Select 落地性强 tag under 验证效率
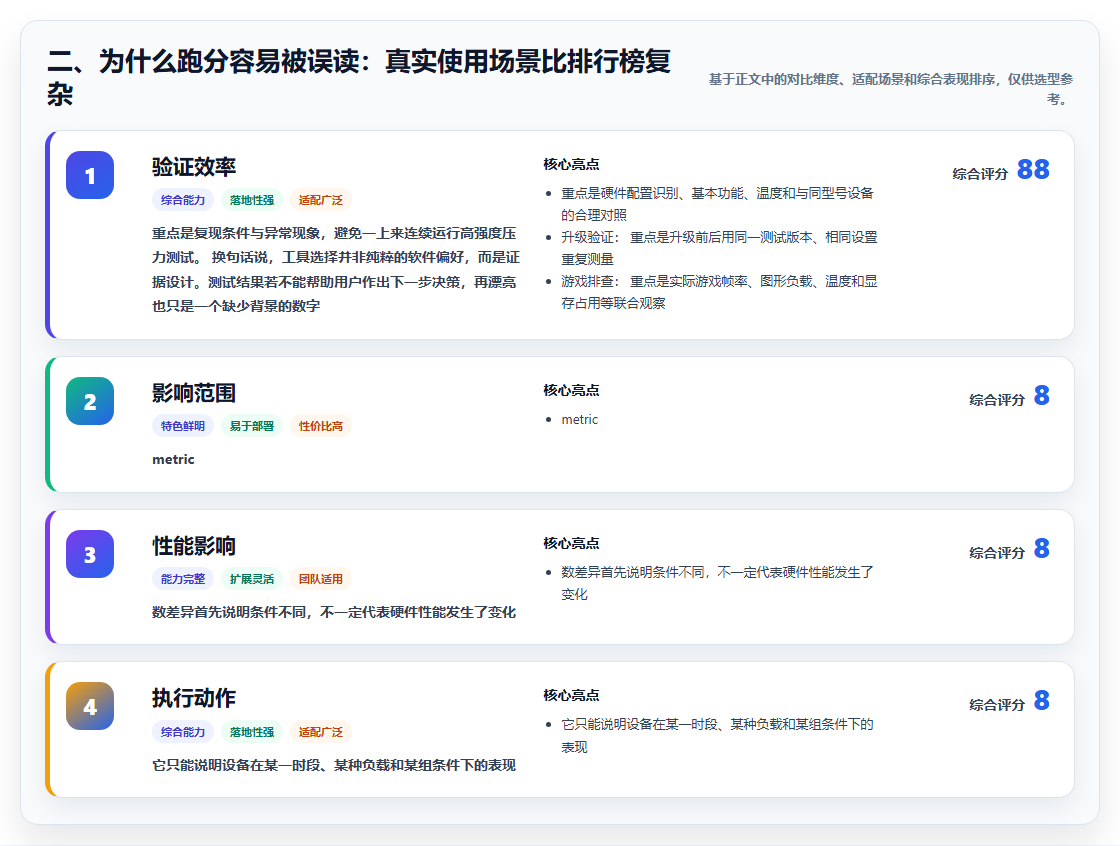Image resolution: width=1120 pixels, height=846 pixels. pyautogui.click(x=252, y=200)
